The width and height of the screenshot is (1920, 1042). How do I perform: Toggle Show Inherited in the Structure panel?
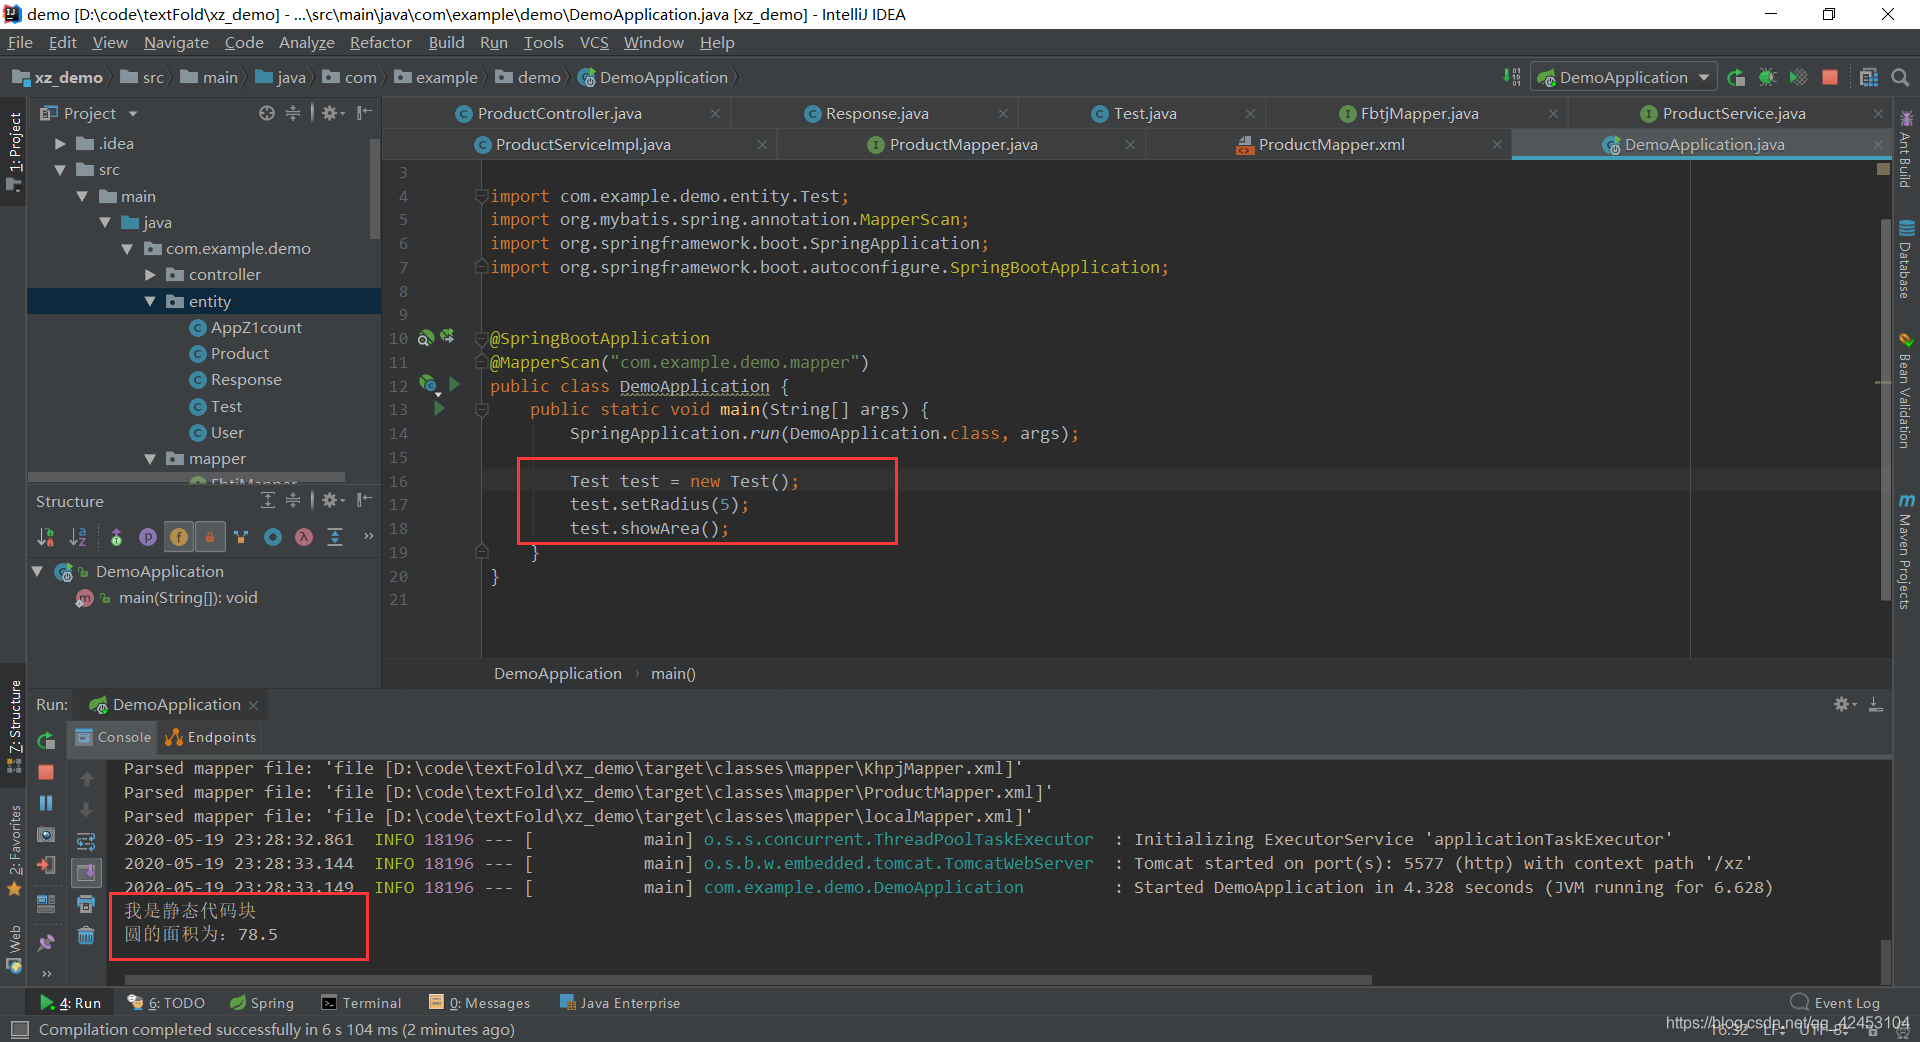[241, 537]
